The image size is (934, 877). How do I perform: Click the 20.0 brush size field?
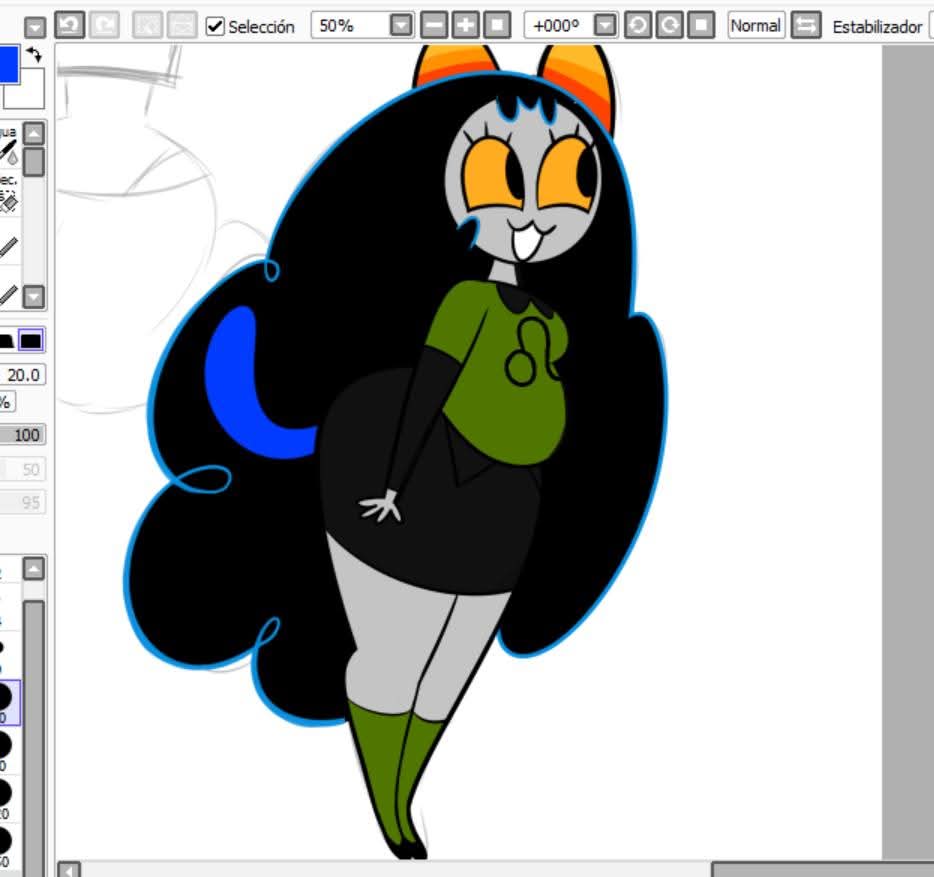[x=23, y=375]
